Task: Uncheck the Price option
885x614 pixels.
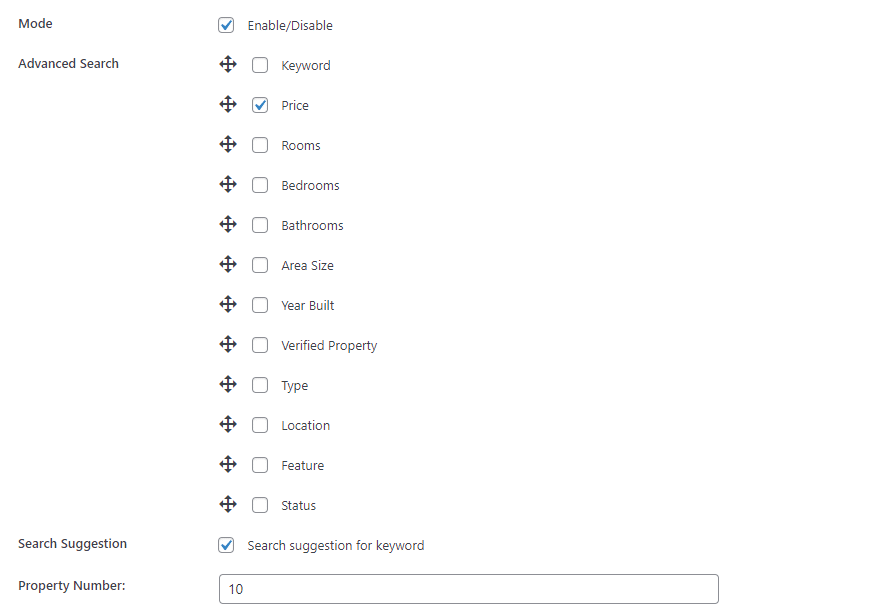Action: click(x=260, y=104)
